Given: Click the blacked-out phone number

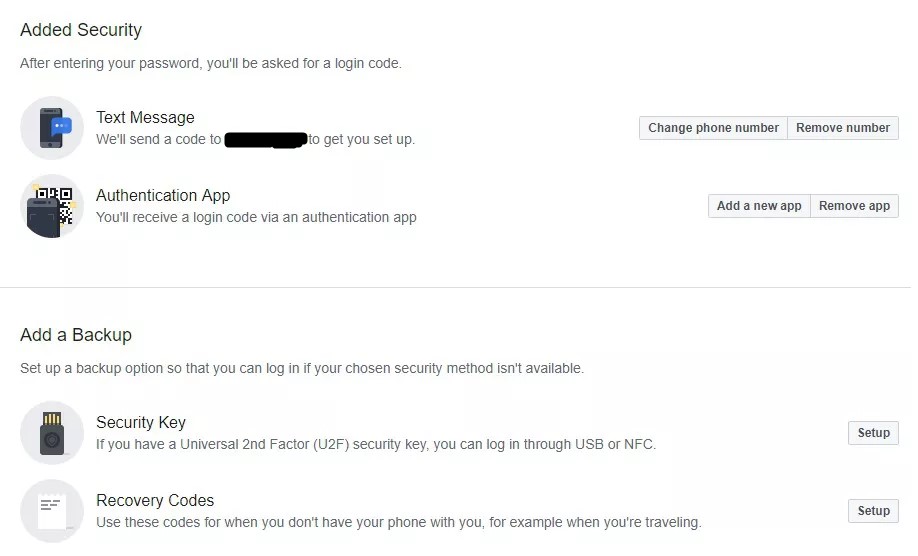Looking at the screenshot, I should (x=266, y=140).
